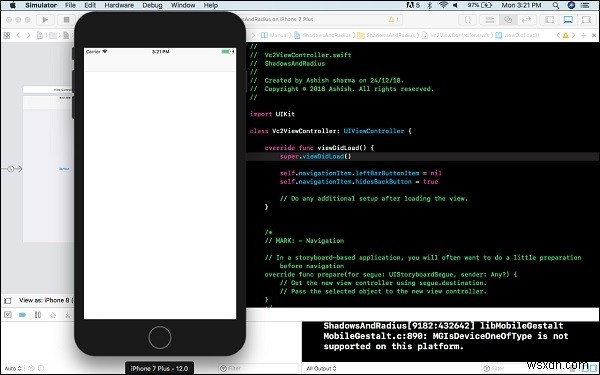Open the Debug menu
The image size is (600, 375).
pyautogui.click(x=152, y=5)
